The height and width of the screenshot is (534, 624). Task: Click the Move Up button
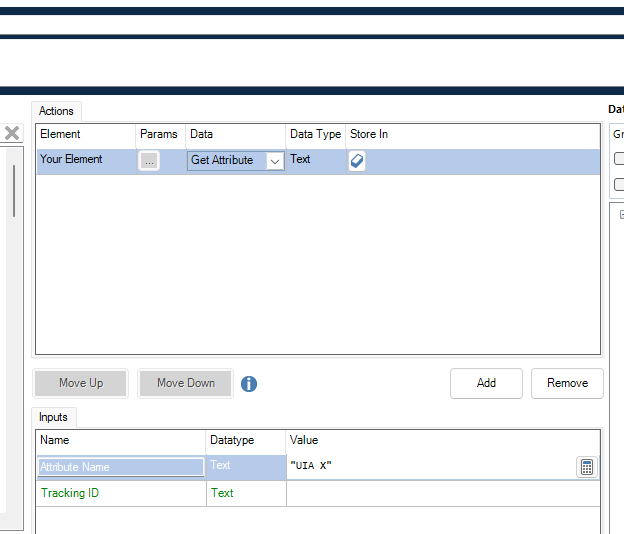[x=81, y=383]
